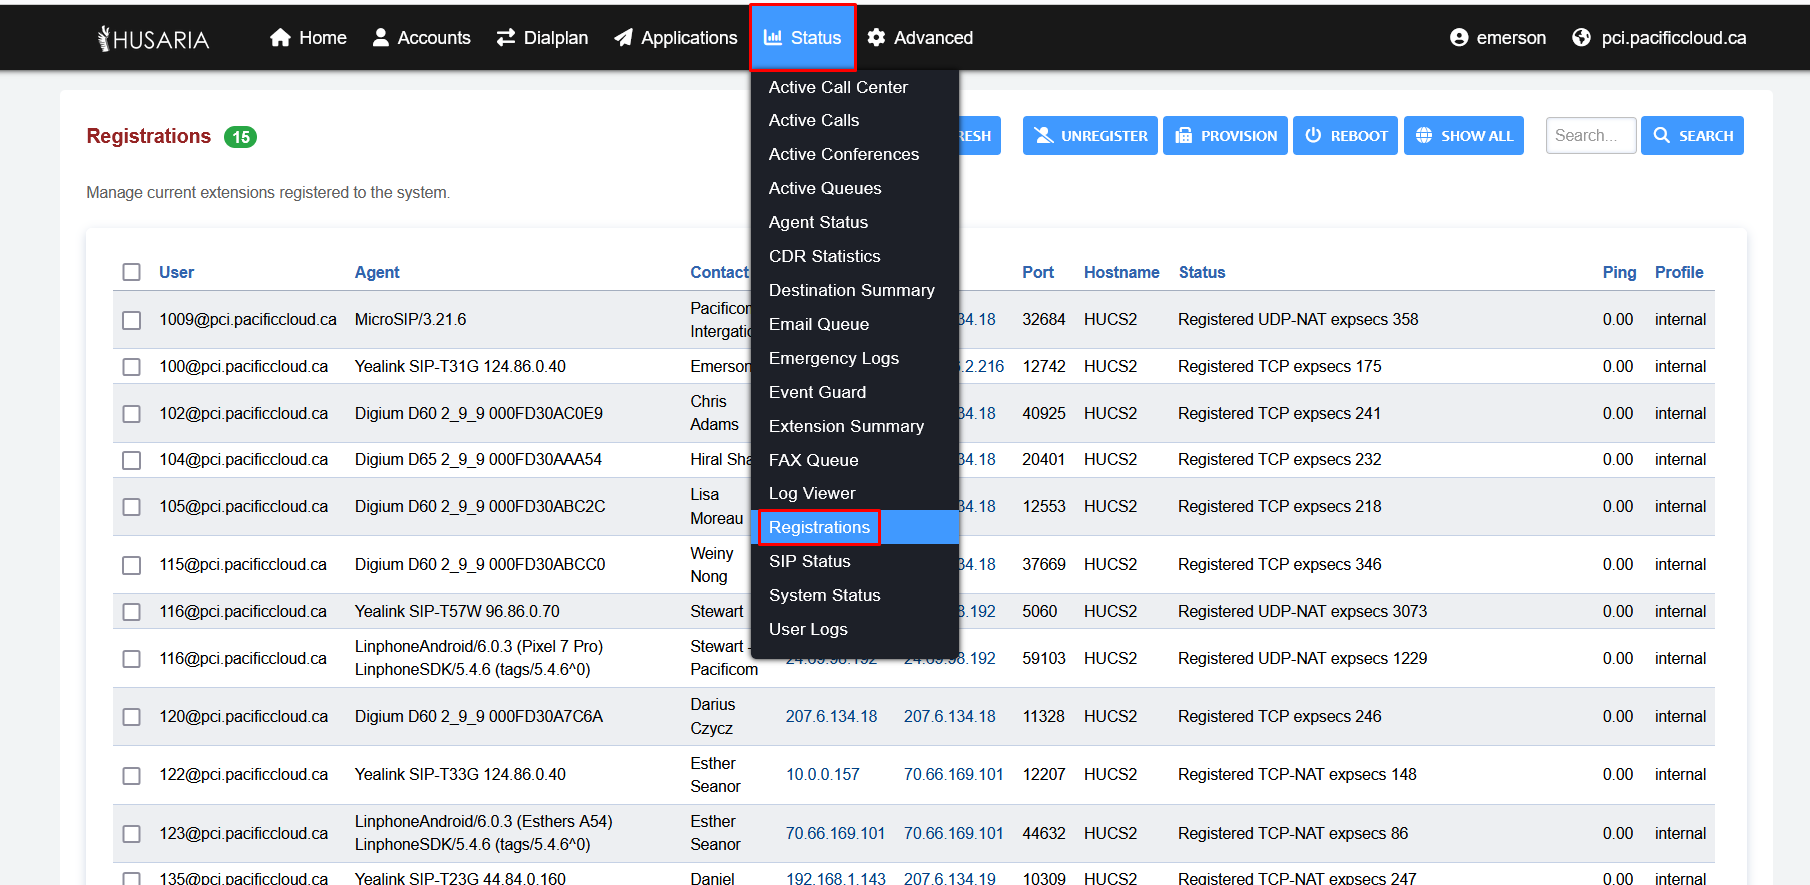Click the Reboot button
Viewport: 1810px width, 885px height.
pos(1345,135)
